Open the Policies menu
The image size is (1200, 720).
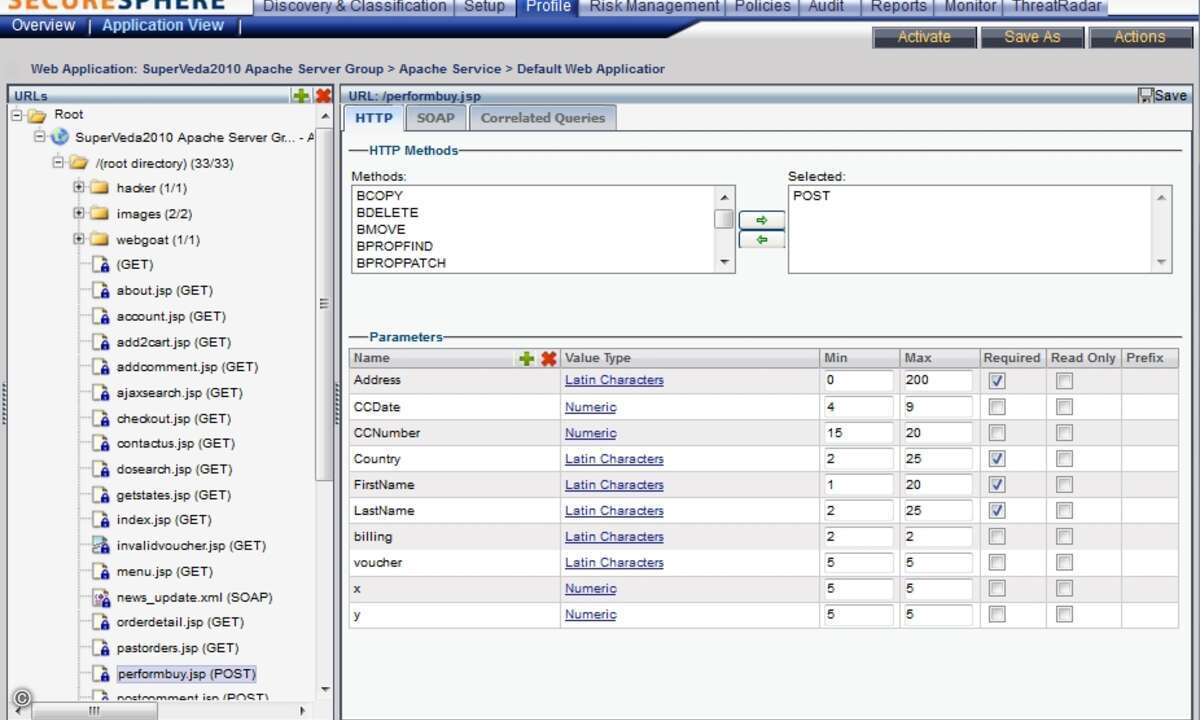[x=763, y=7]
